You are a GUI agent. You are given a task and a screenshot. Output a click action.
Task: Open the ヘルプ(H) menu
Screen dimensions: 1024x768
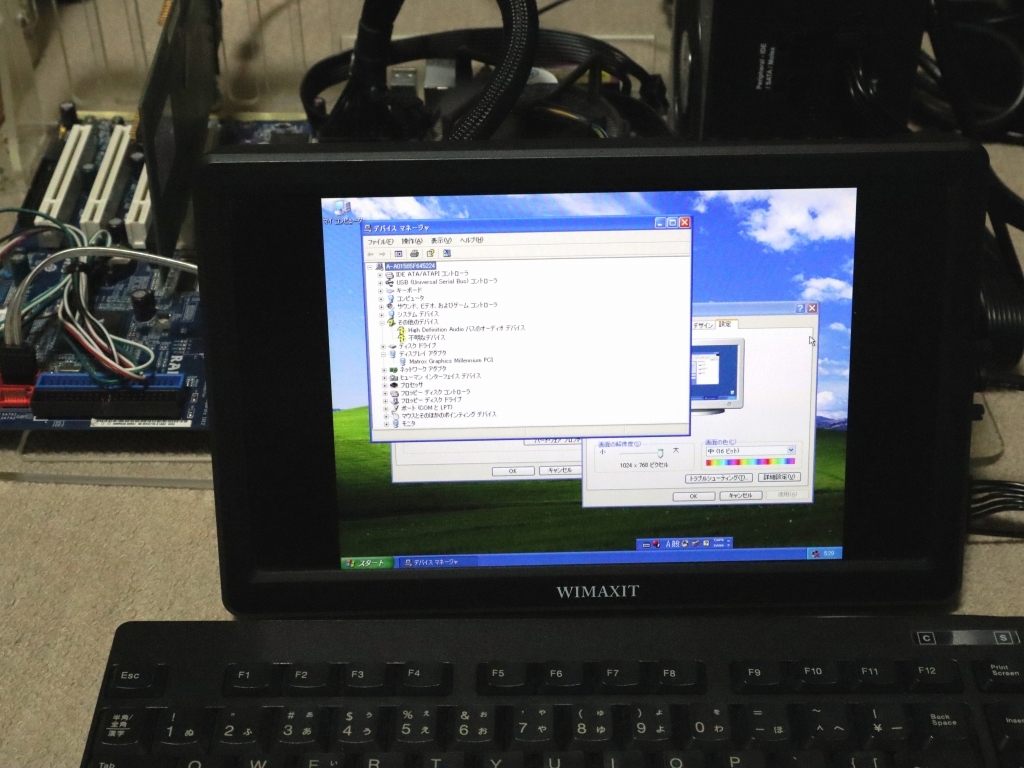(471, 240)
